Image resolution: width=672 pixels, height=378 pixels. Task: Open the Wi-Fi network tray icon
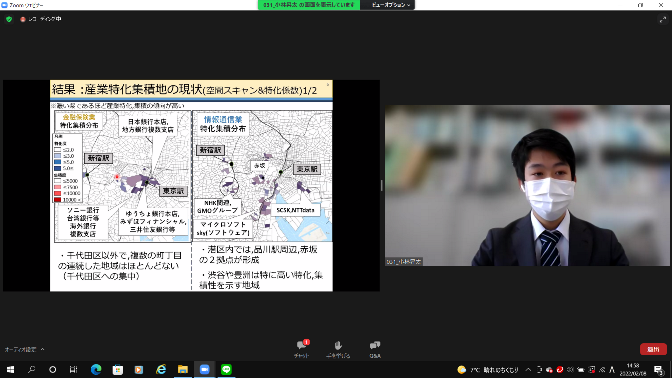point(602,370)
